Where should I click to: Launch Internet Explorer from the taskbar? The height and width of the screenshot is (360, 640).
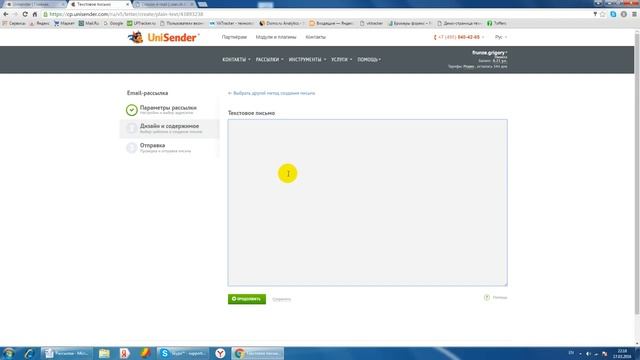pyautogui.click(x=29, y=353)
